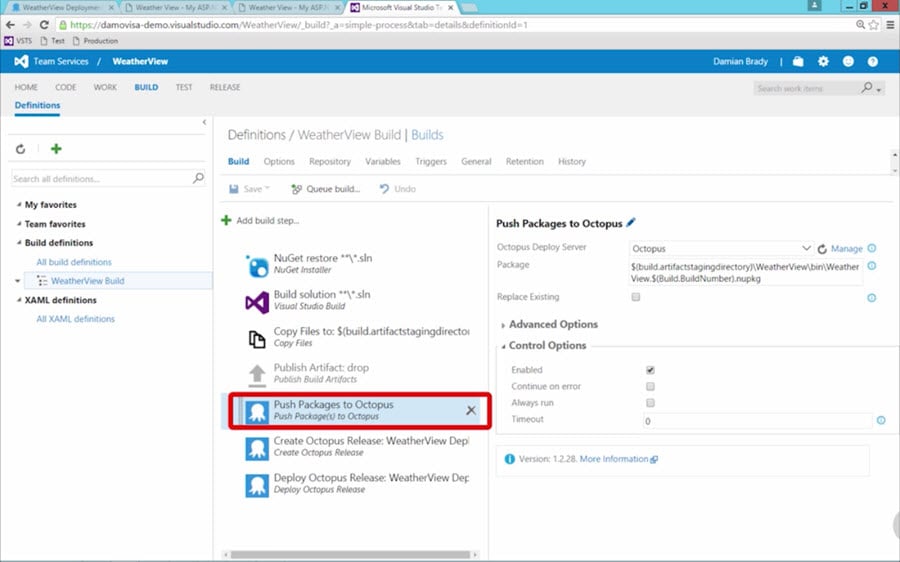Open the settings gear icon in header

tap(823, 61)
